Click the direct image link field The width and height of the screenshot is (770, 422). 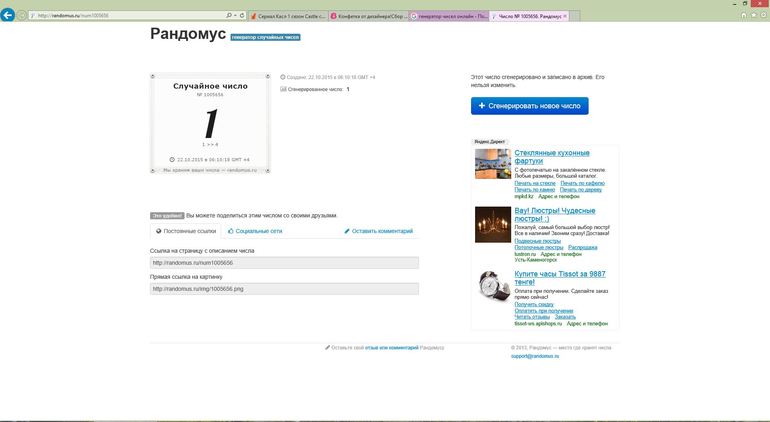(x=284, y=289)
